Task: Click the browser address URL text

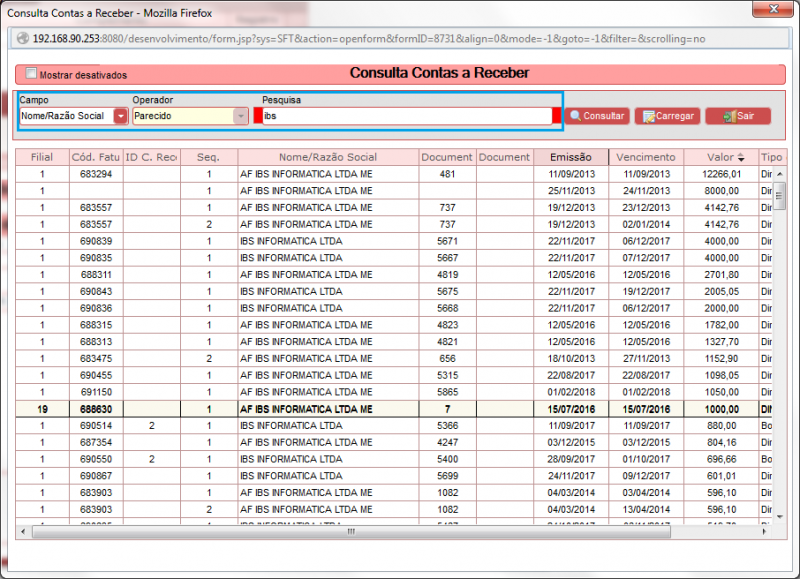Action: (x=369, y=38)
